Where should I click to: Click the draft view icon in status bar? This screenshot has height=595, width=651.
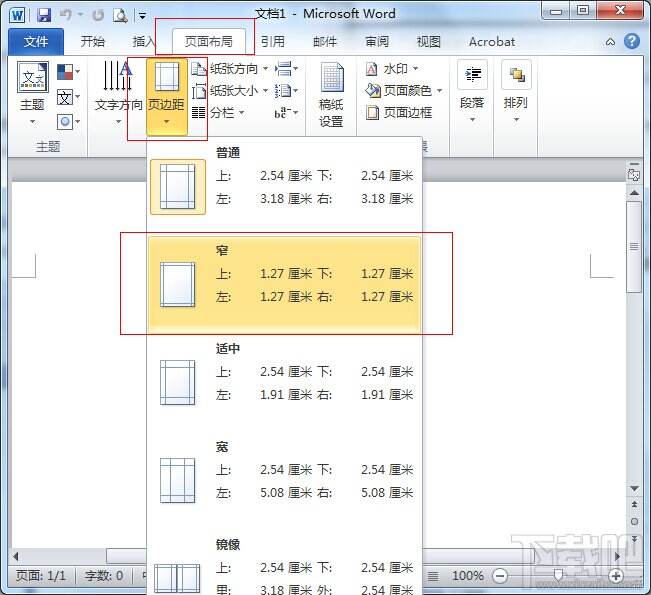[x=433, y=576]
